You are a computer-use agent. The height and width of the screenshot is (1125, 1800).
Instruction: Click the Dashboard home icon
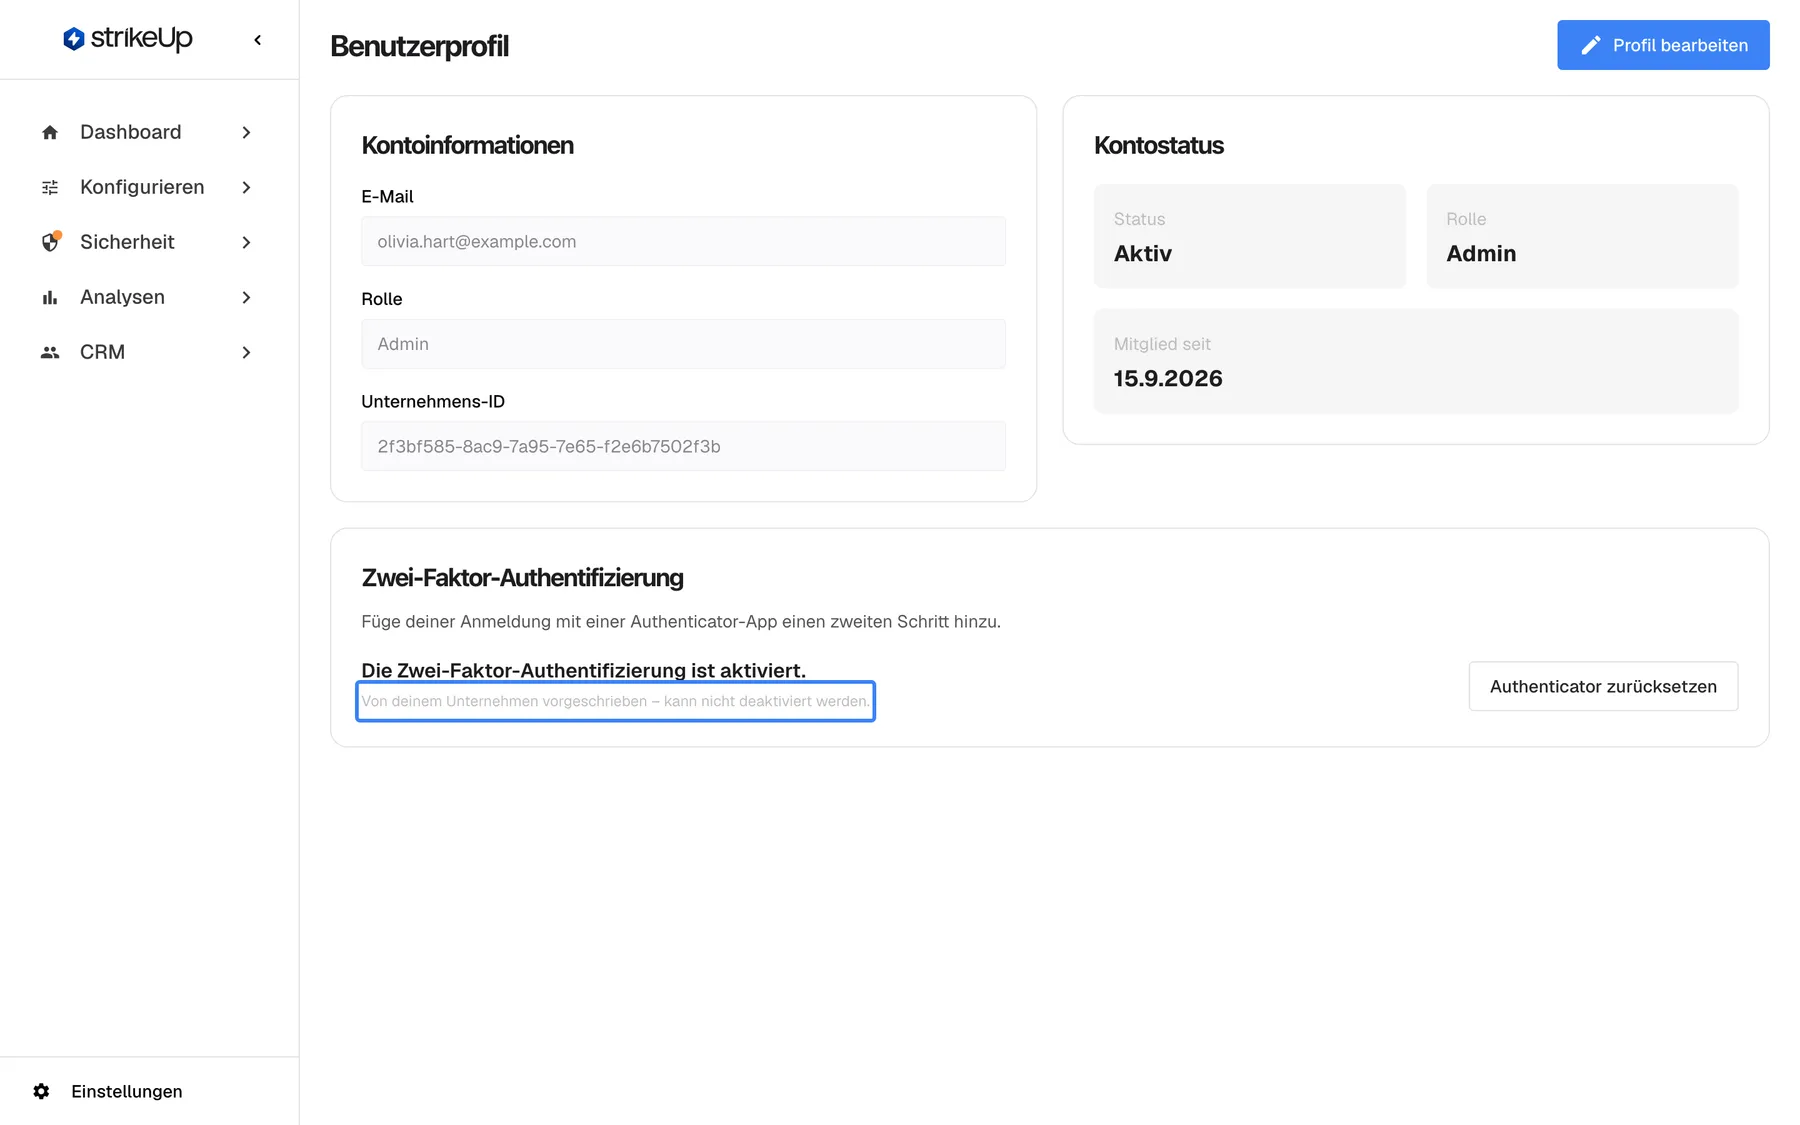(x=50, y=132)
